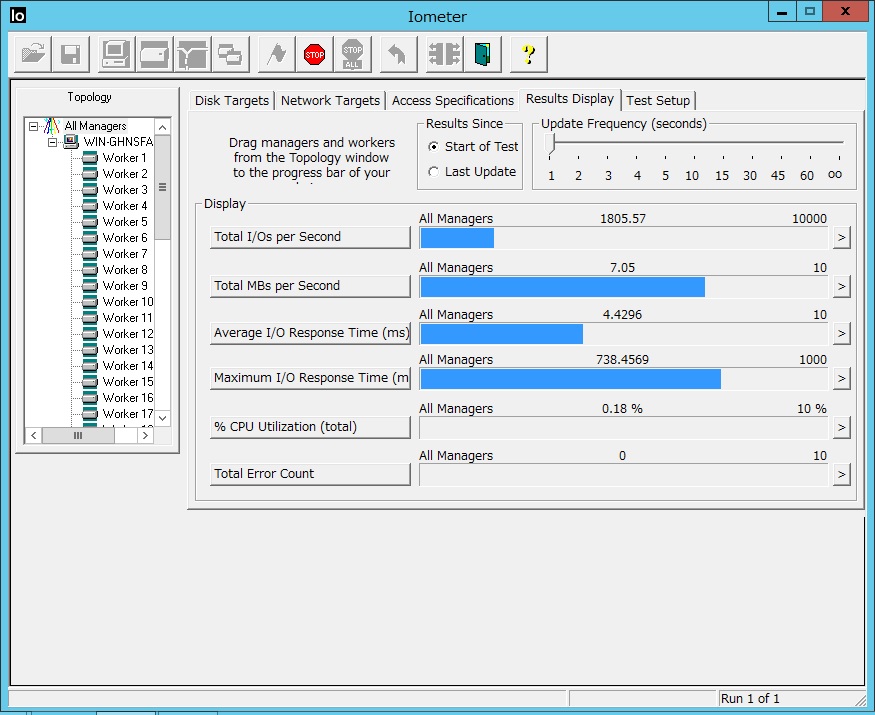The height and width of the screenshot is (715, 875).
Task: Click the Start Tests green flag icon
Action: (x=277, y=54)
